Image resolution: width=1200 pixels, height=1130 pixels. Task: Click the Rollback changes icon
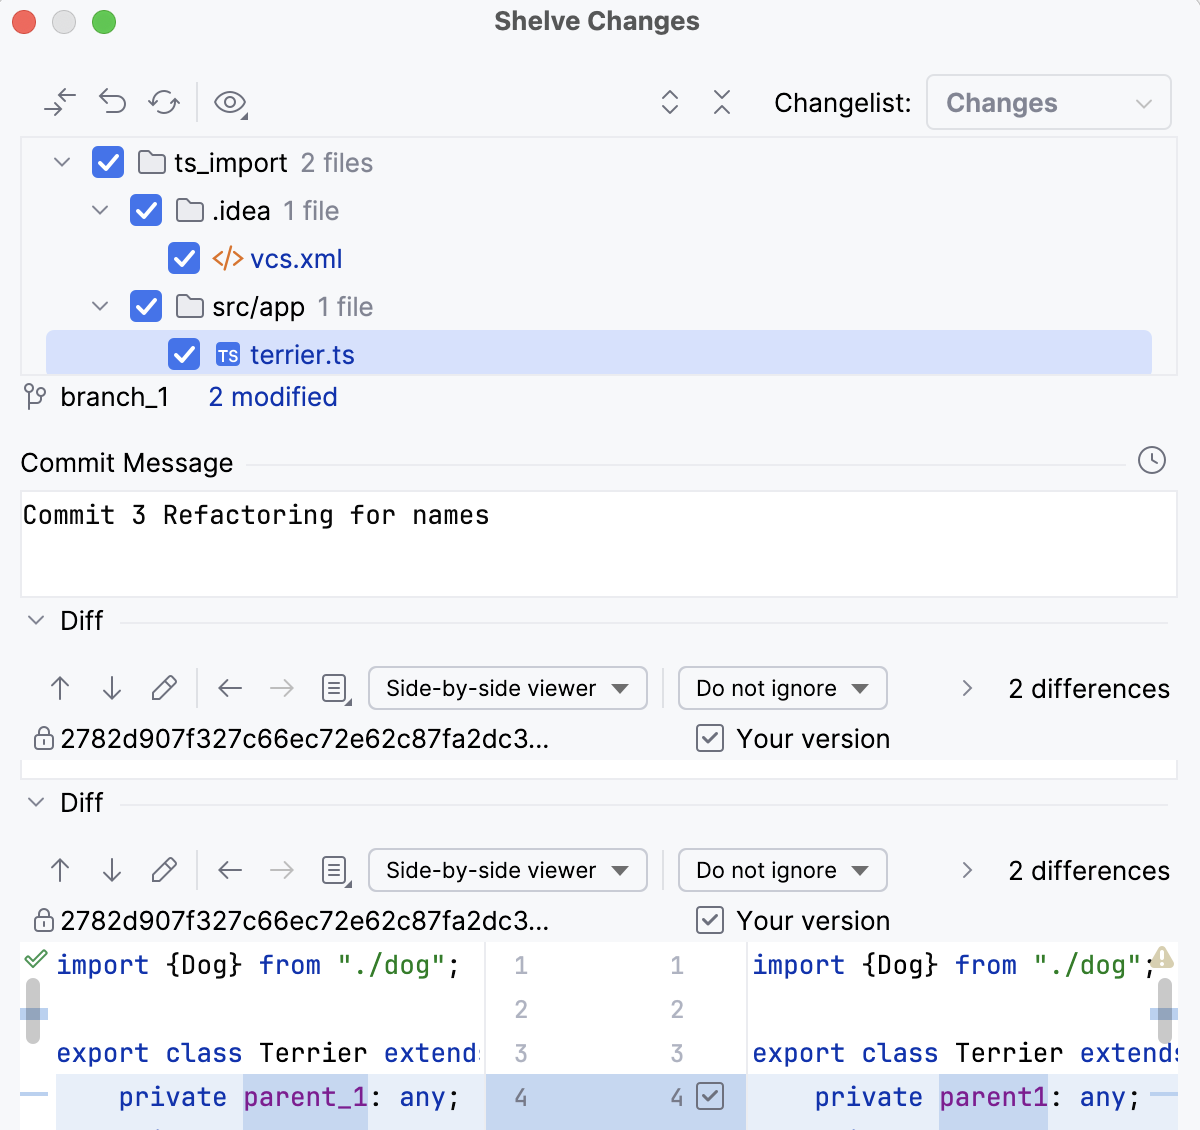(112, 102)
